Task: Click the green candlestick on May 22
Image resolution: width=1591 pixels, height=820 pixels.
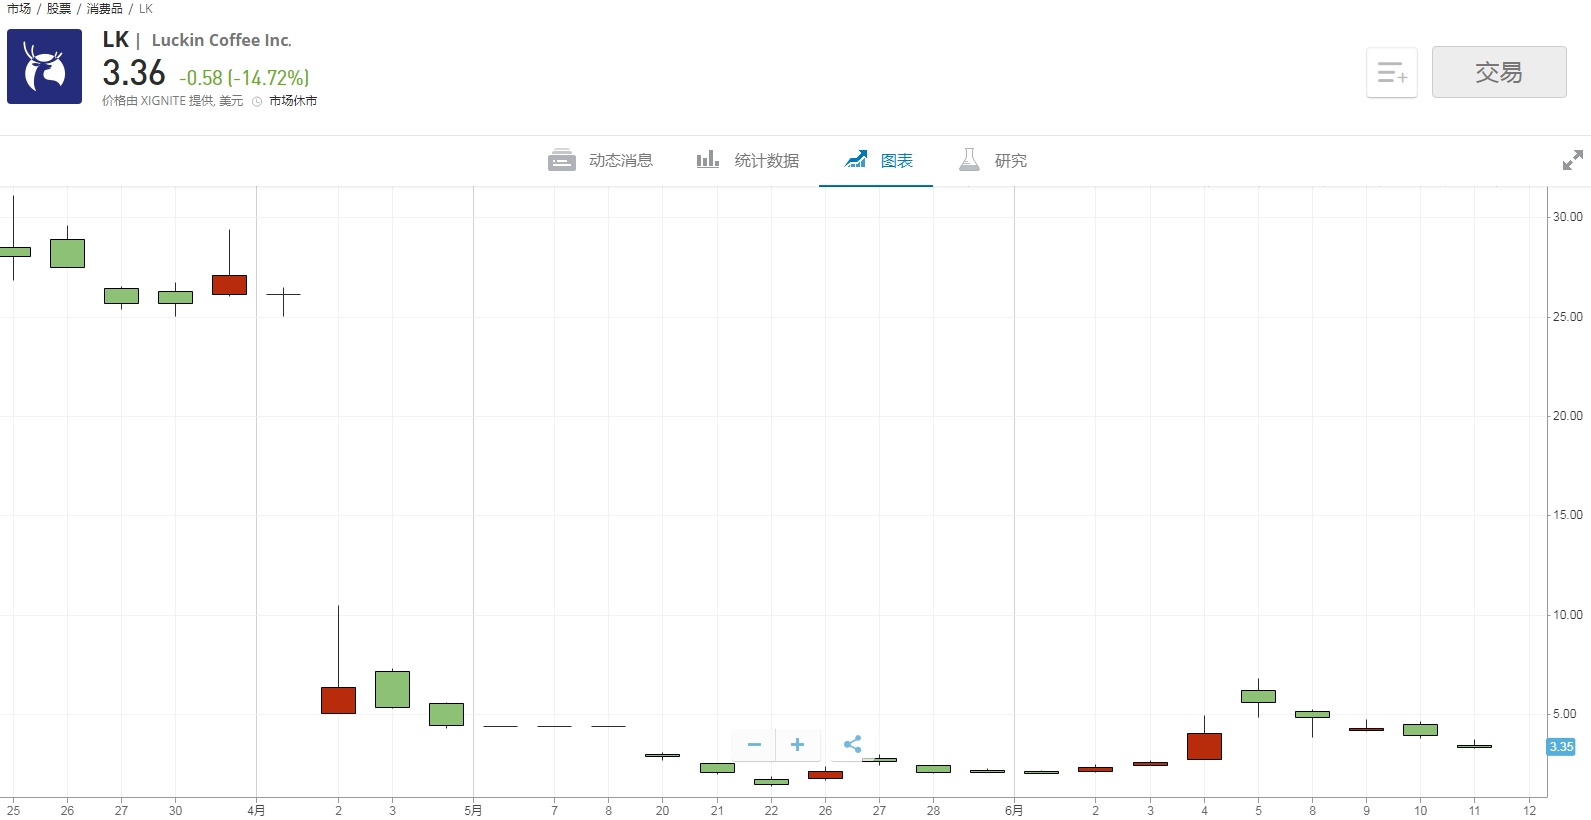Action: click(771, 782)
